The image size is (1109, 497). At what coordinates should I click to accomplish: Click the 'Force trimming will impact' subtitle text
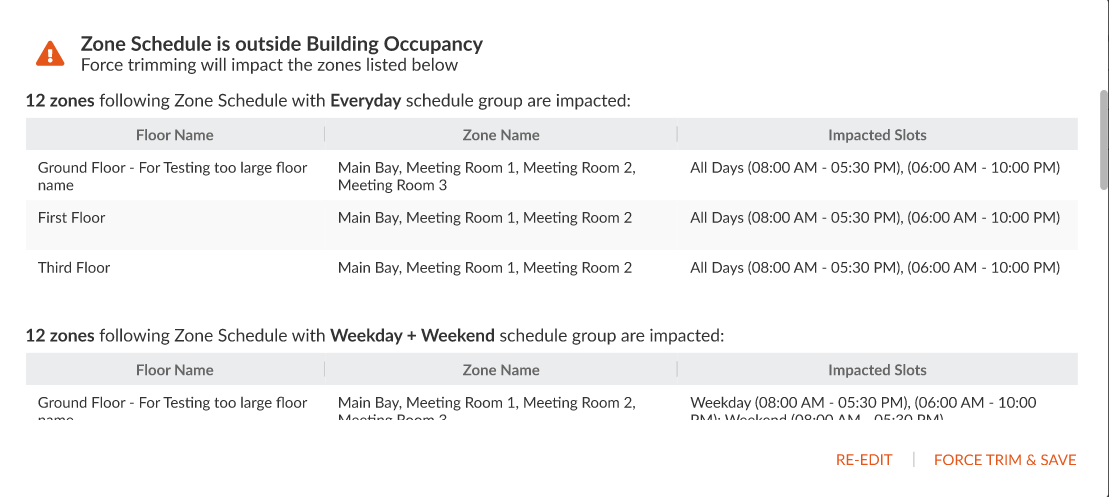click(x=269, y=66)
